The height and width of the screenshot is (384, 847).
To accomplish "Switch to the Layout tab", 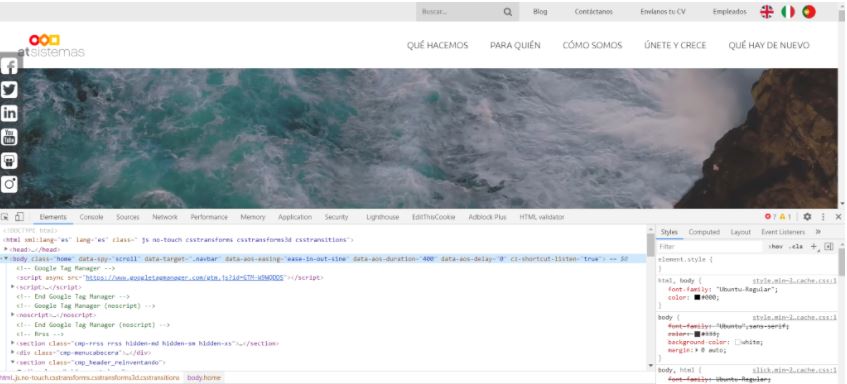I will 741,232.
